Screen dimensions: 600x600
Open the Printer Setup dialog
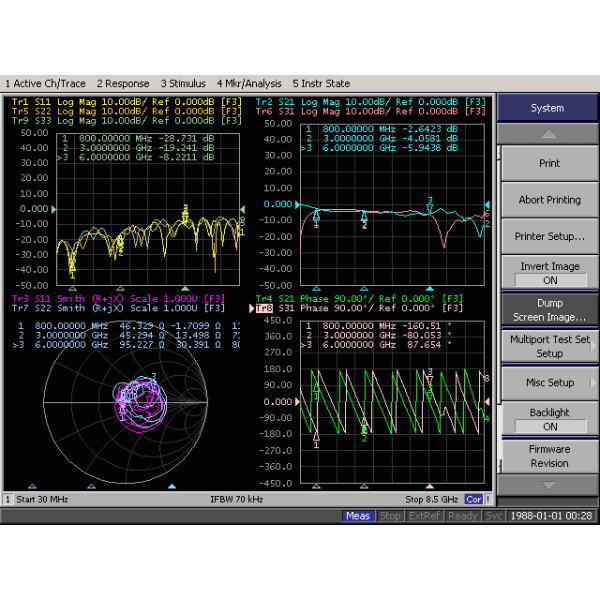(x=548, y=237)
